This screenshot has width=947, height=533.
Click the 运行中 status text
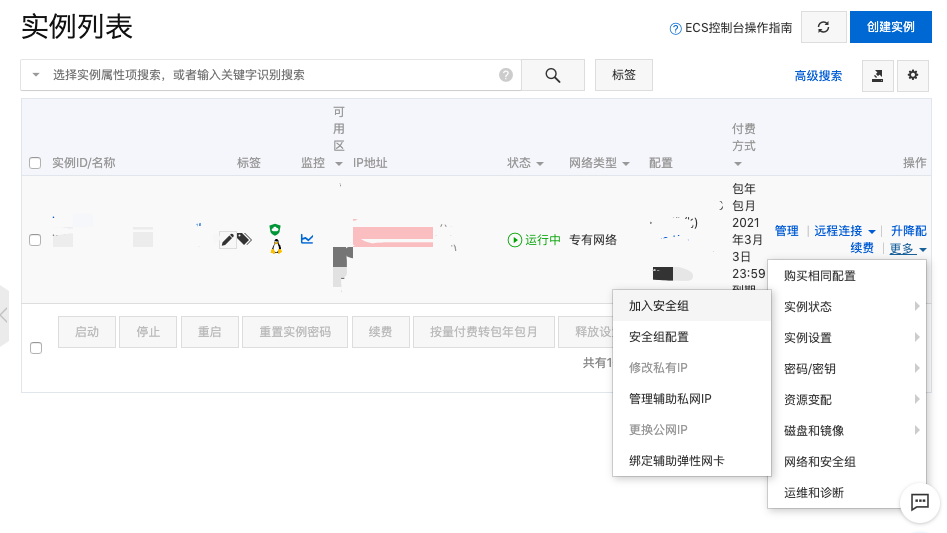click(x=542, y=240)
